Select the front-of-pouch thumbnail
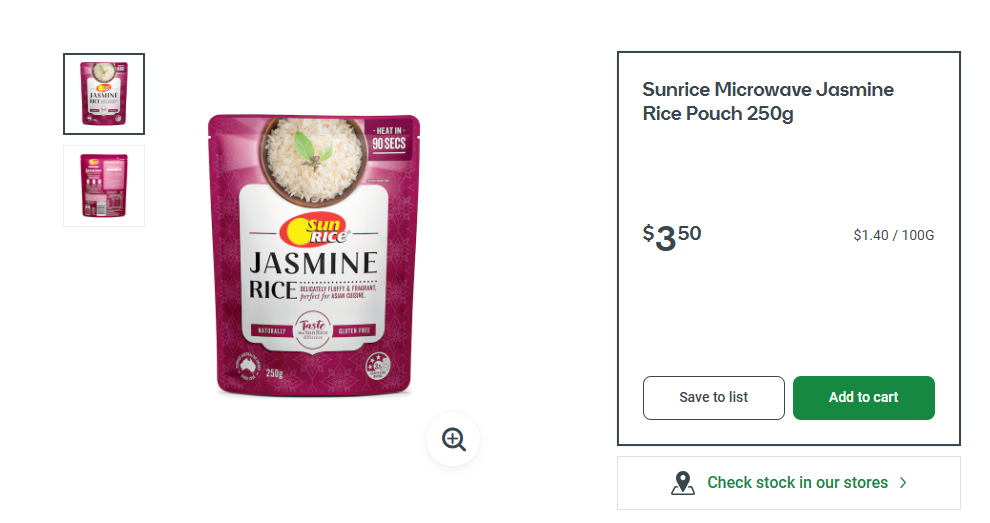 tap(104, 94)
